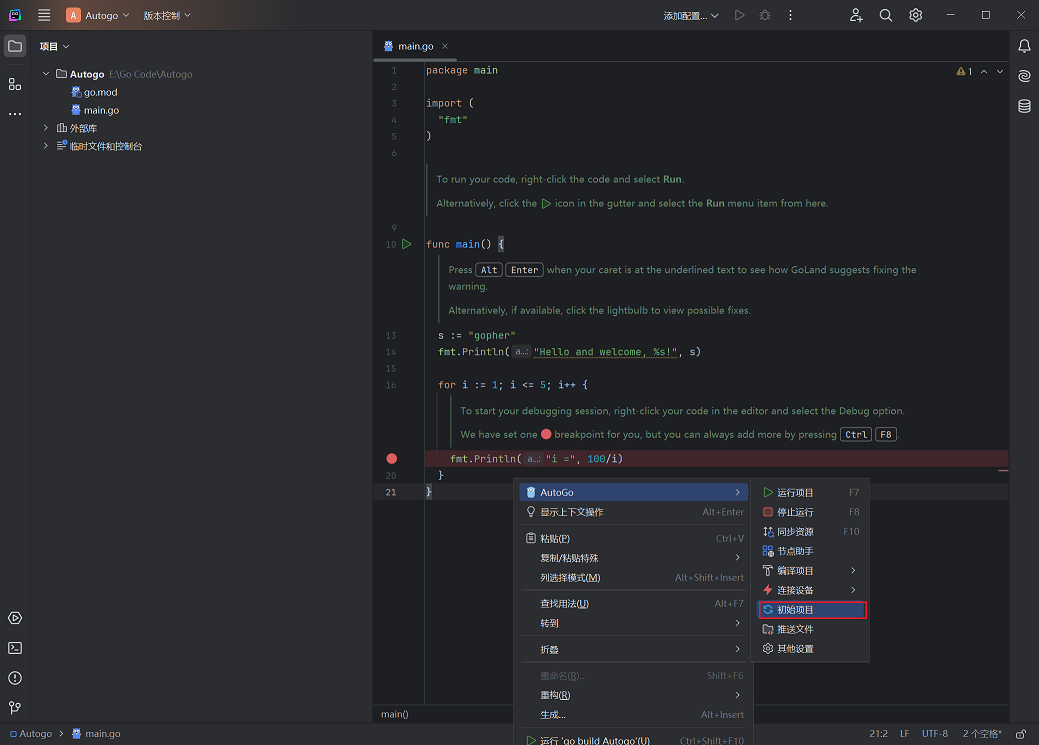The height and width of the screenshot is (745, 1039).
Task: Open the Database tool window
Action: (x=1024, y=106)
